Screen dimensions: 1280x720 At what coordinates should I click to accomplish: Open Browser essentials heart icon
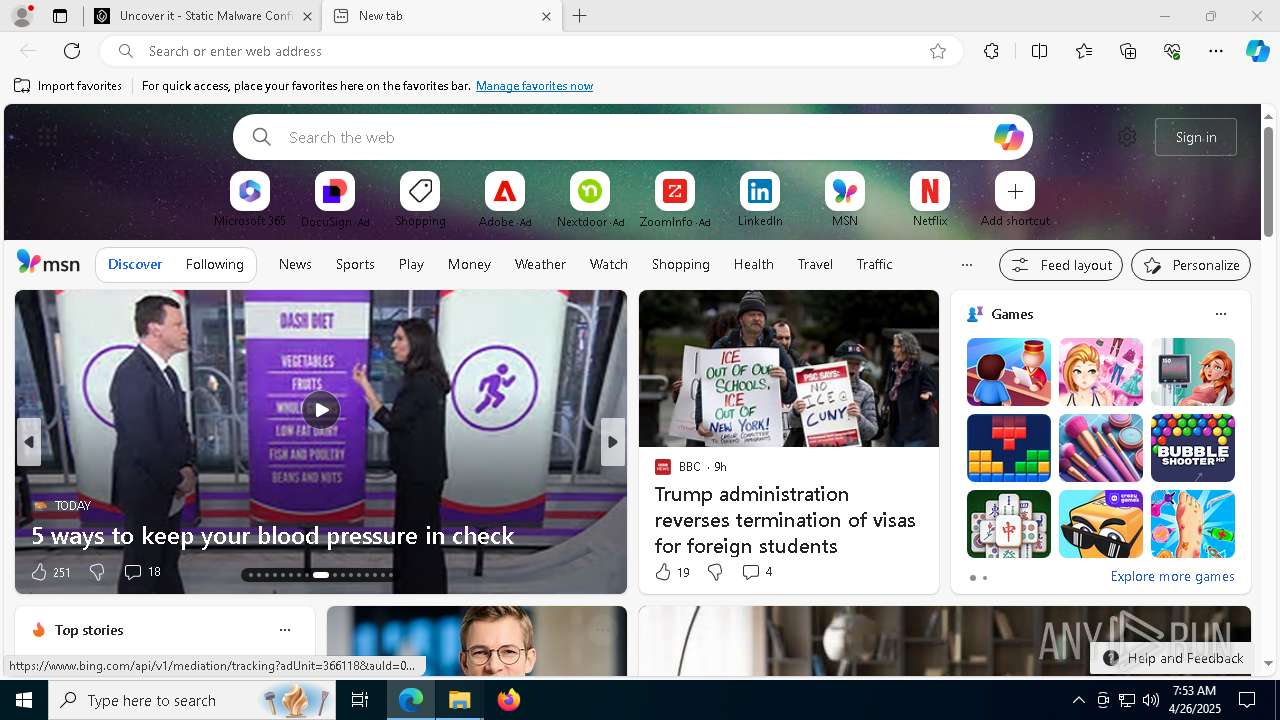pos(1172,51)
